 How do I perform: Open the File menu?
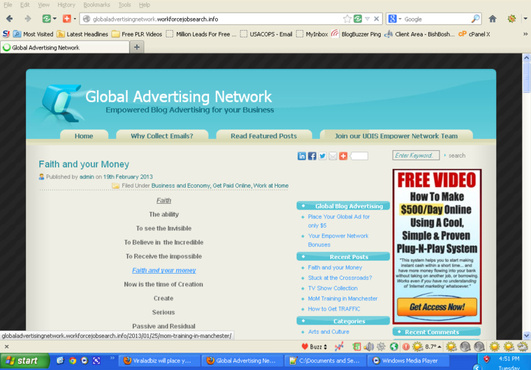[x=8, y=5]
